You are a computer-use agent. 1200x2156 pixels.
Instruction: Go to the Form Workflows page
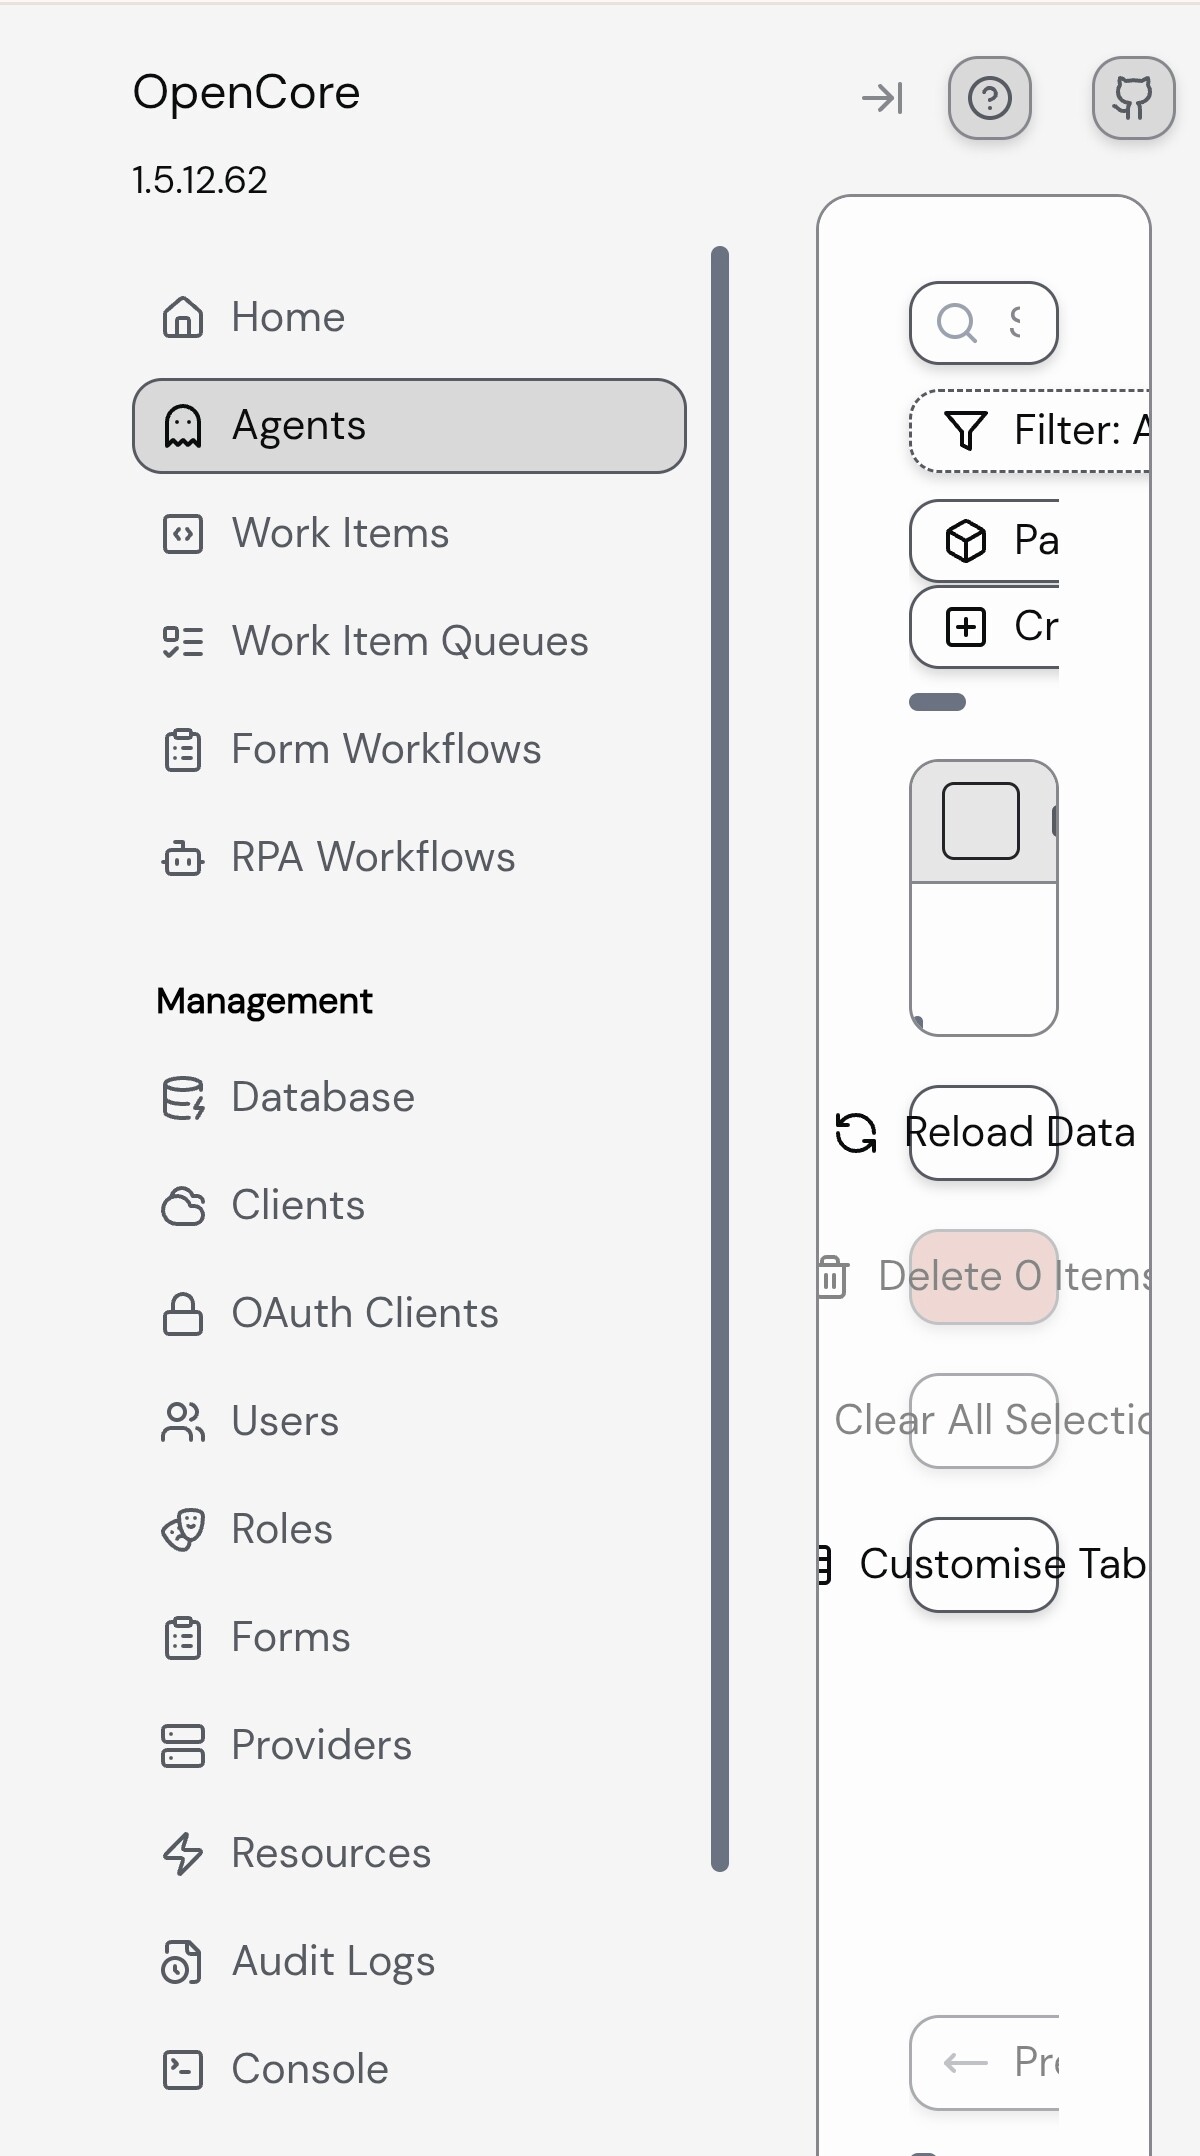[385, 750]
